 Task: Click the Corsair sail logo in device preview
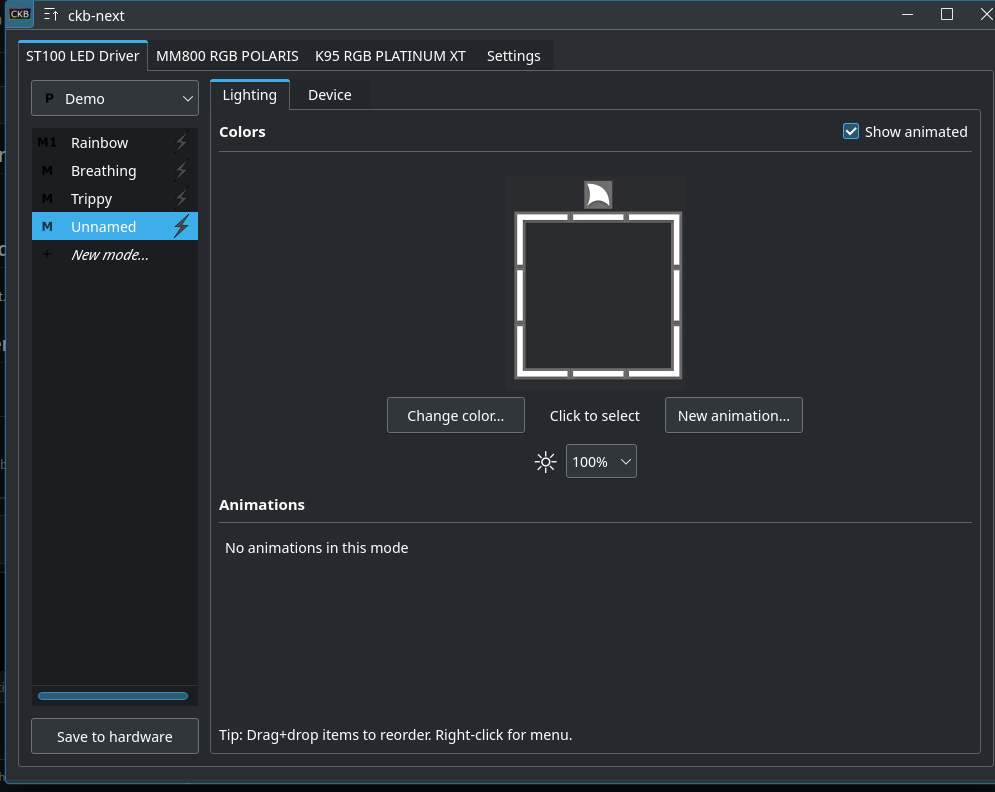pyautogui.click(x=597, y=194)
